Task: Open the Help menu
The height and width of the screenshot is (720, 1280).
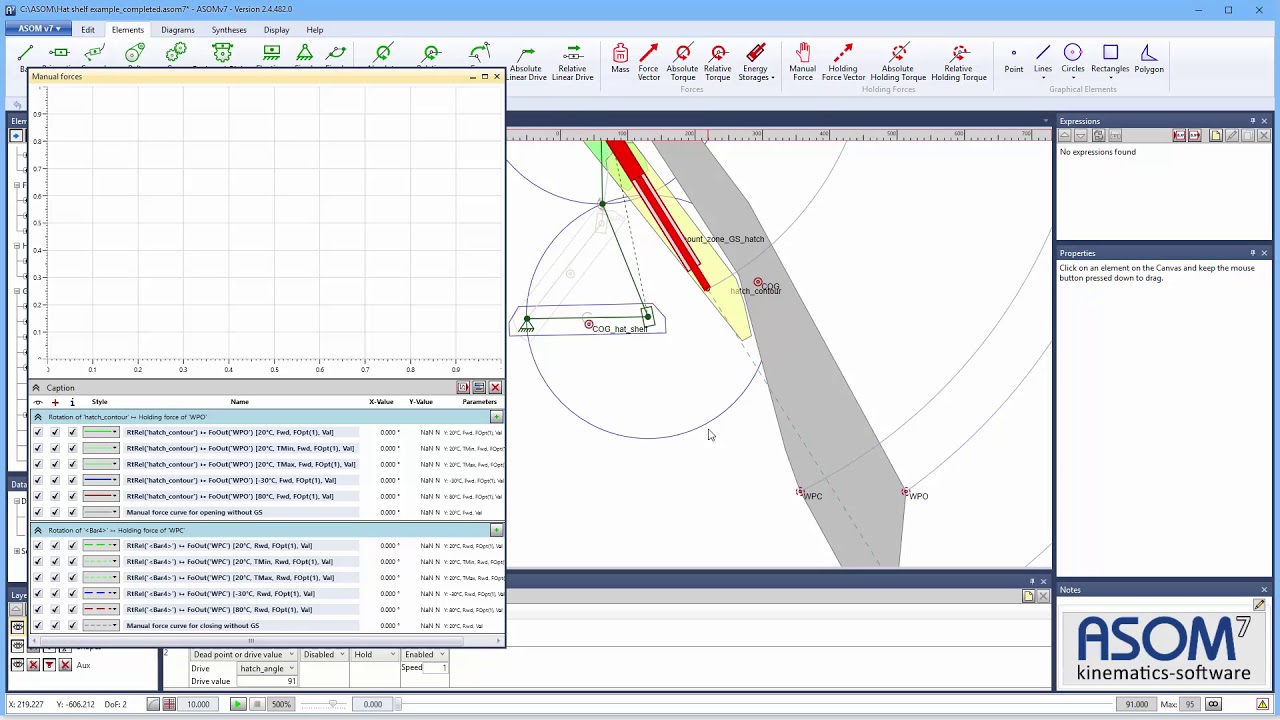Action: click(x=315, y=30)
